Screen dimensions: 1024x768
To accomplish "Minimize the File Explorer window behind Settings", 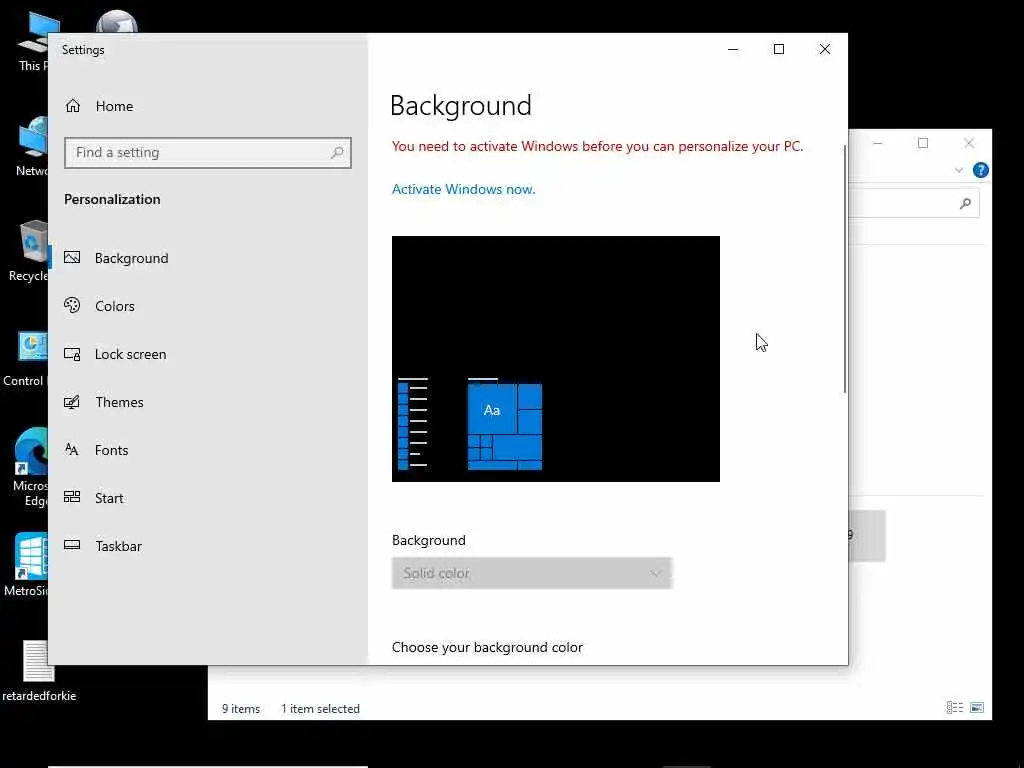I will 878,143.
